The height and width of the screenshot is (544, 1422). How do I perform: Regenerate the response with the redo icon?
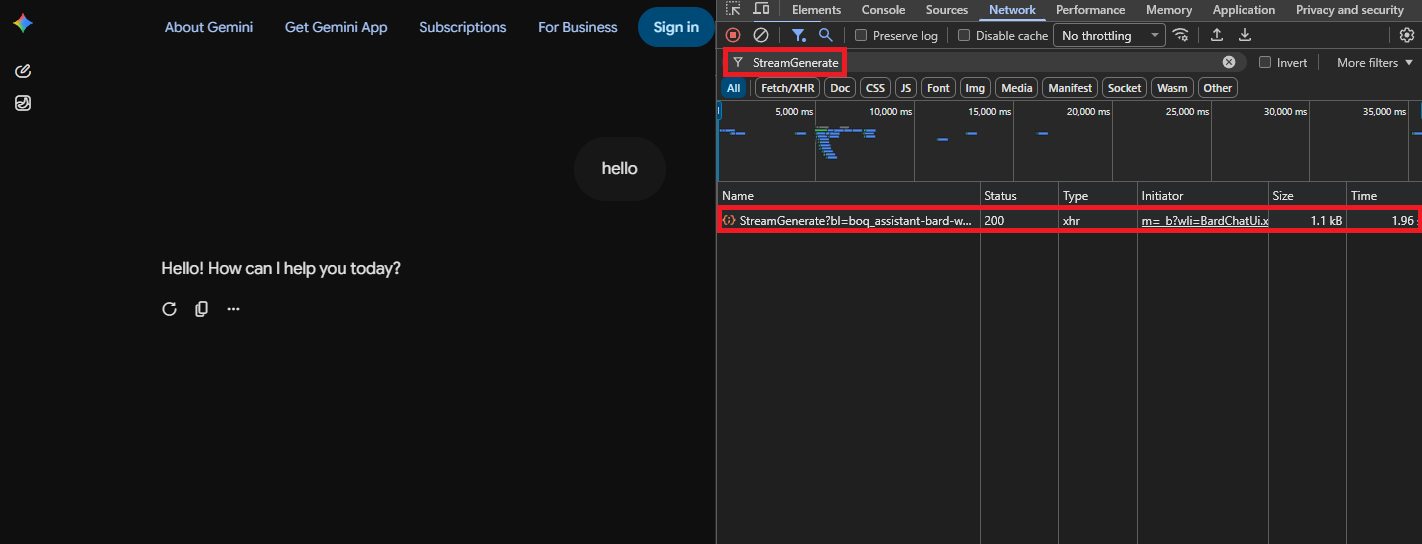point(169,309)
